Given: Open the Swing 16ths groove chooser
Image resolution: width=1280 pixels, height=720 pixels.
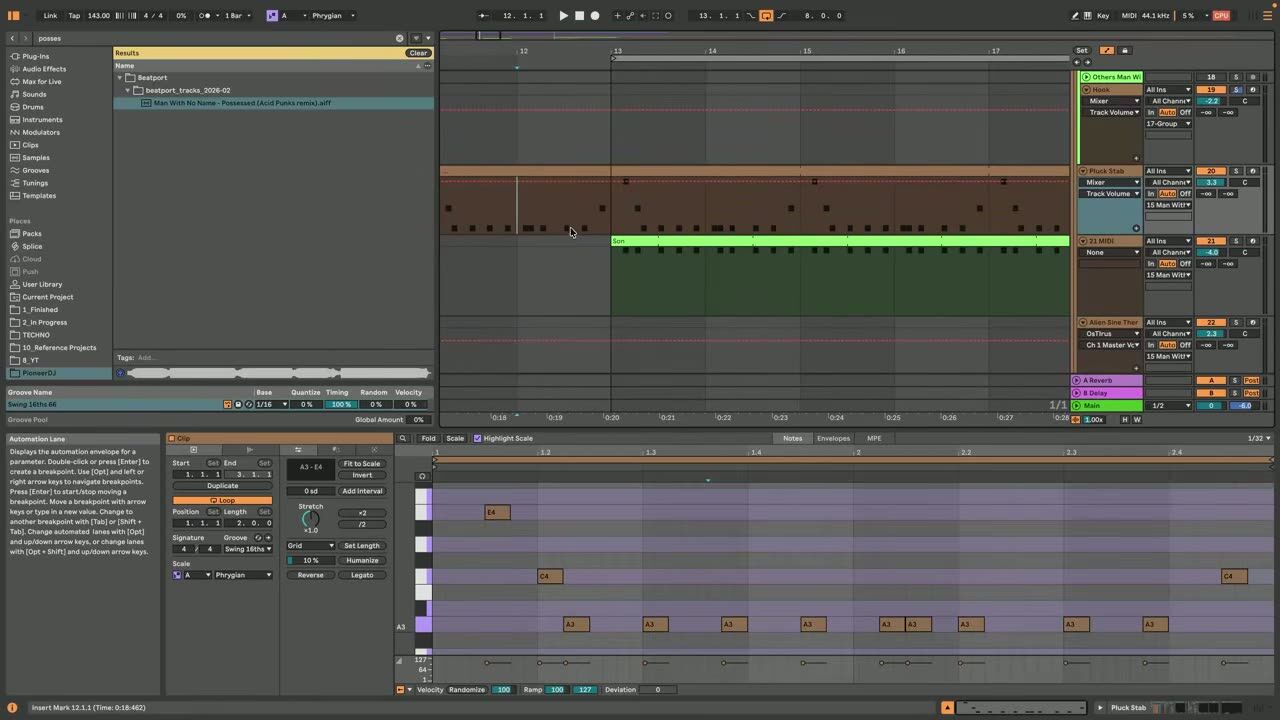Looking at the screenshot, I should pos(247,549).
